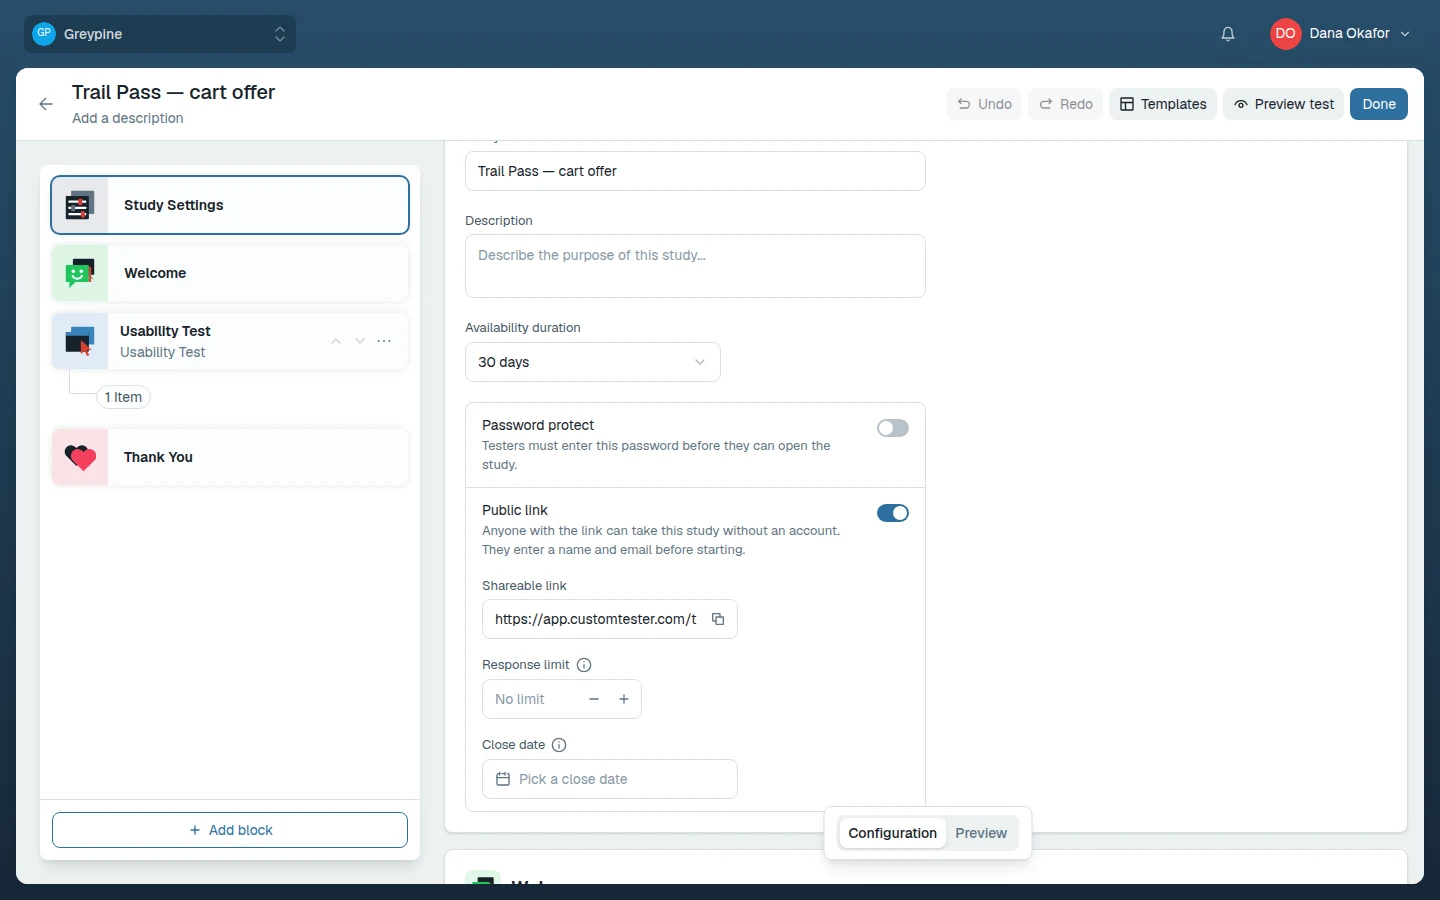Open the Availability duration dropdown
The image size is (1440, 900).
tap(593, 362)
